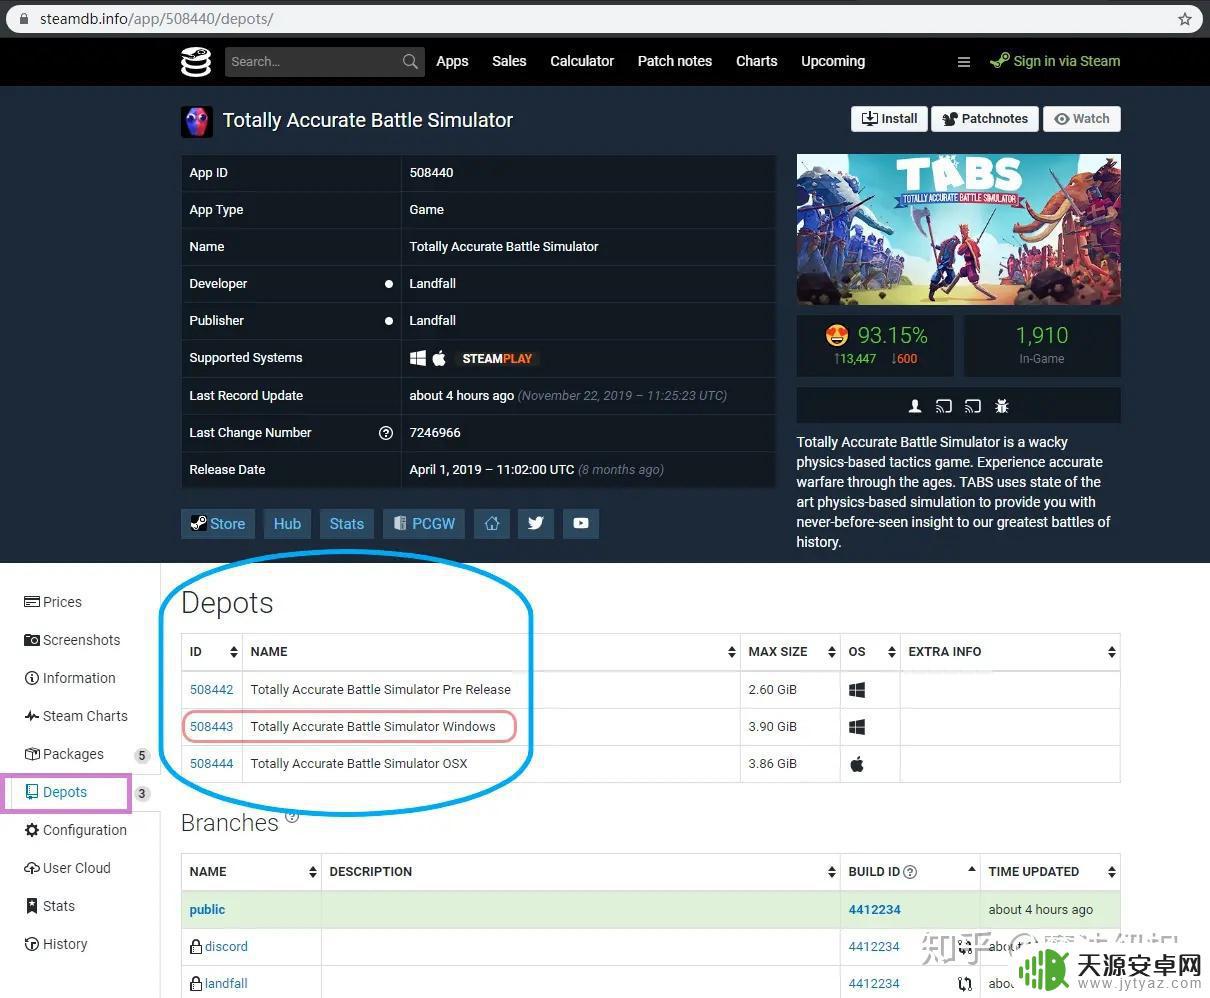Viewport: 1210px width, 998px height.
Task: Click the lock icon beside landfall branch
Action: (196, 983)
